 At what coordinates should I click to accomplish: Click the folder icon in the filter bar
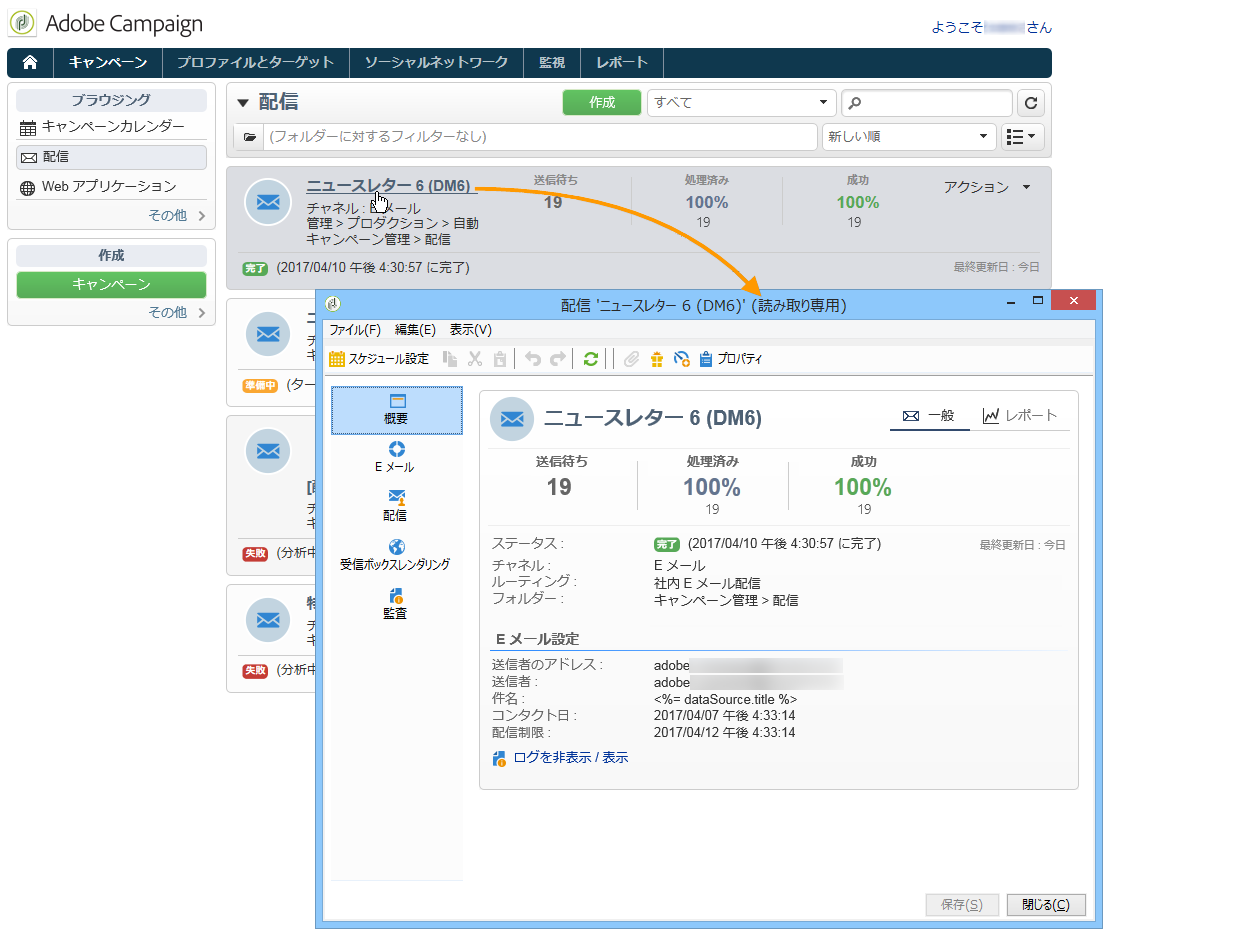(249, 137)
